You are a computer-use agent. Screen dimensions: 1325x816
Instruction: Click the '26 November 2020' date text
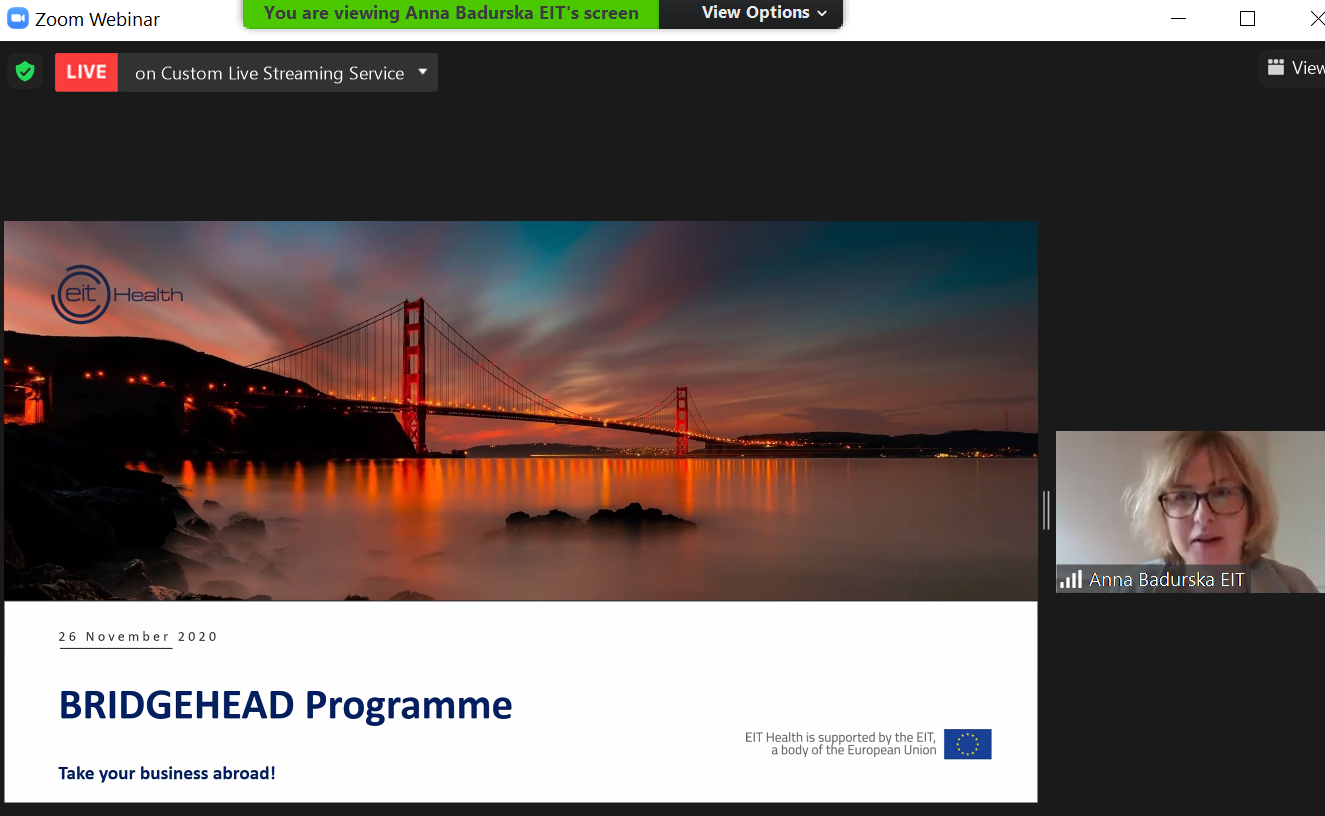point(138,636)
